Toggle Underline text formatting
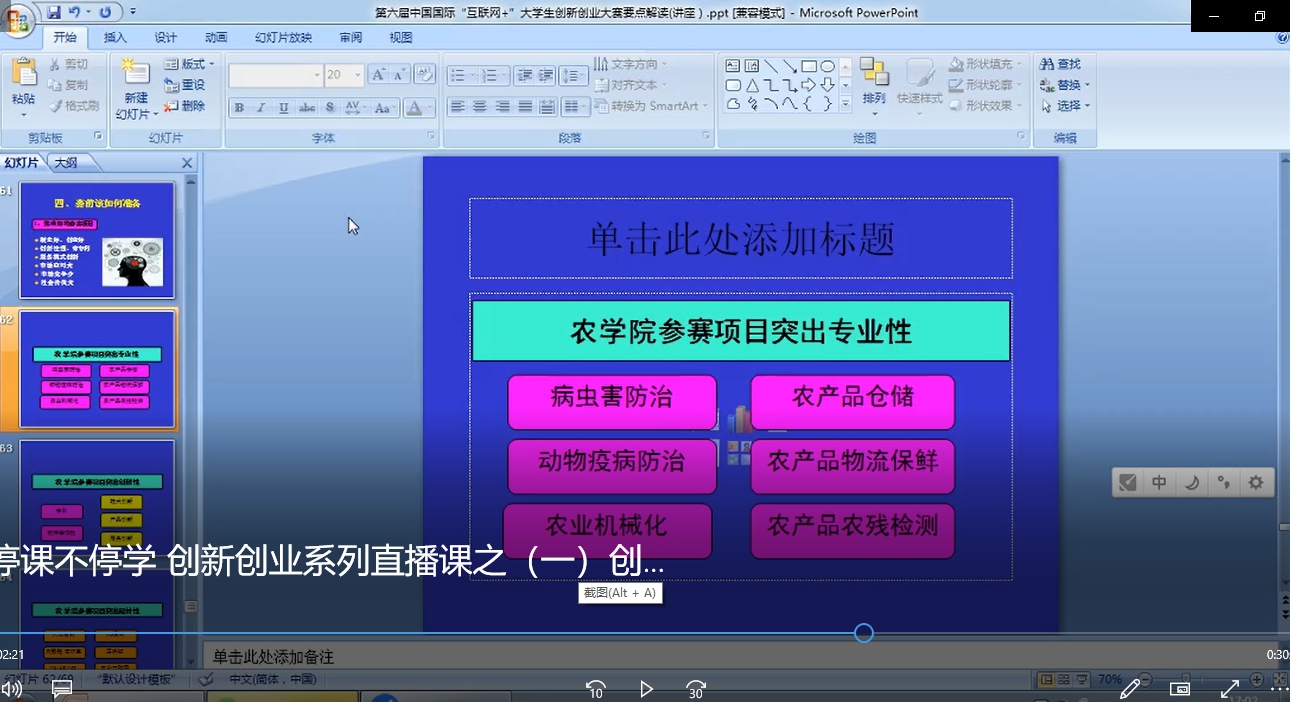Screen dimensions: 1291x702 (283, 108)
